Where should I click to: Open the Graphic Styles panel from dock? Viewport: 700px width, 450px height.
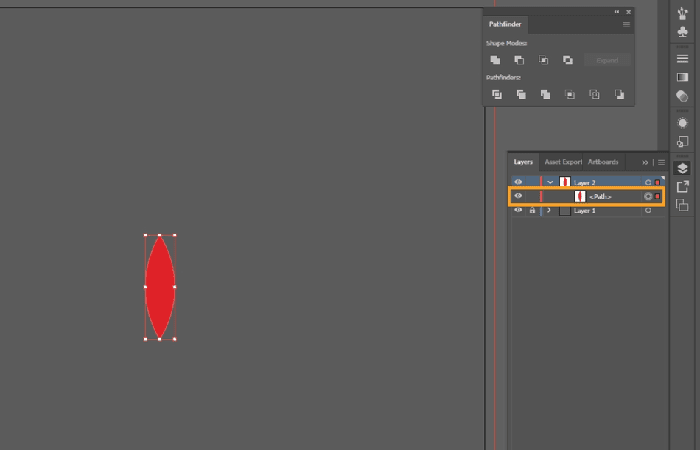point(682,142)
